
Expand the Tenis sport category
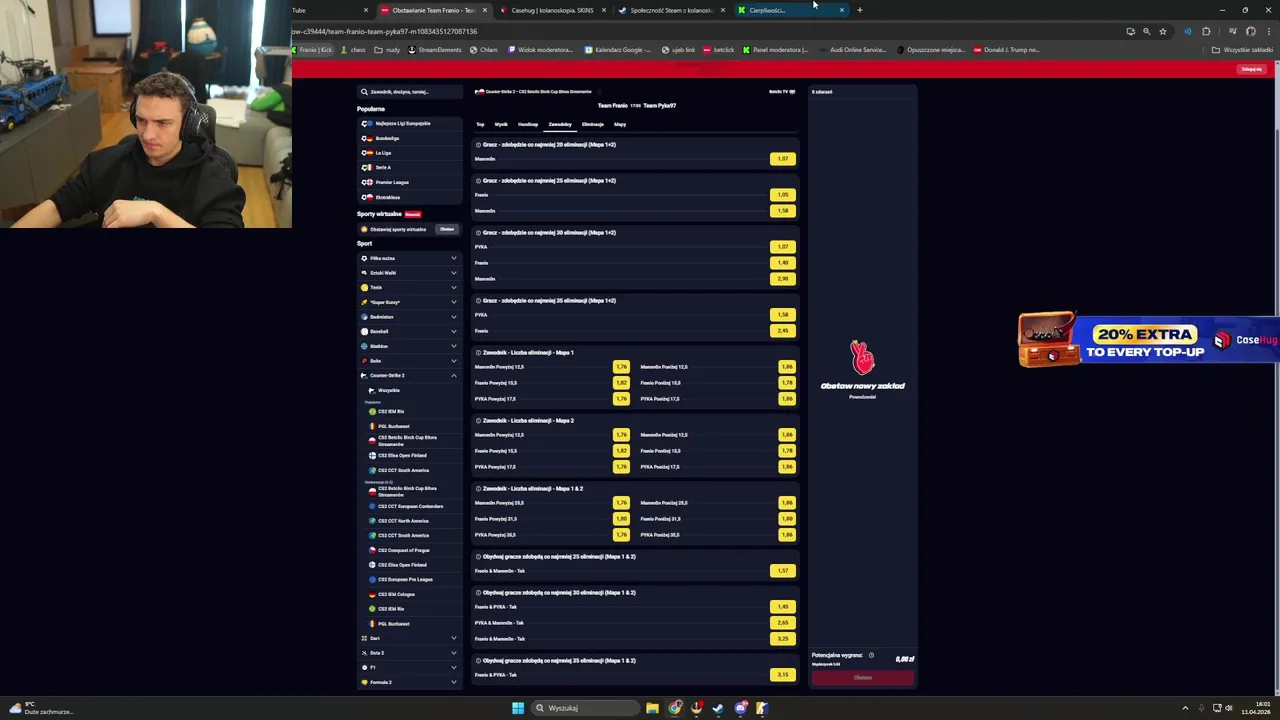[x=410, y=287]
